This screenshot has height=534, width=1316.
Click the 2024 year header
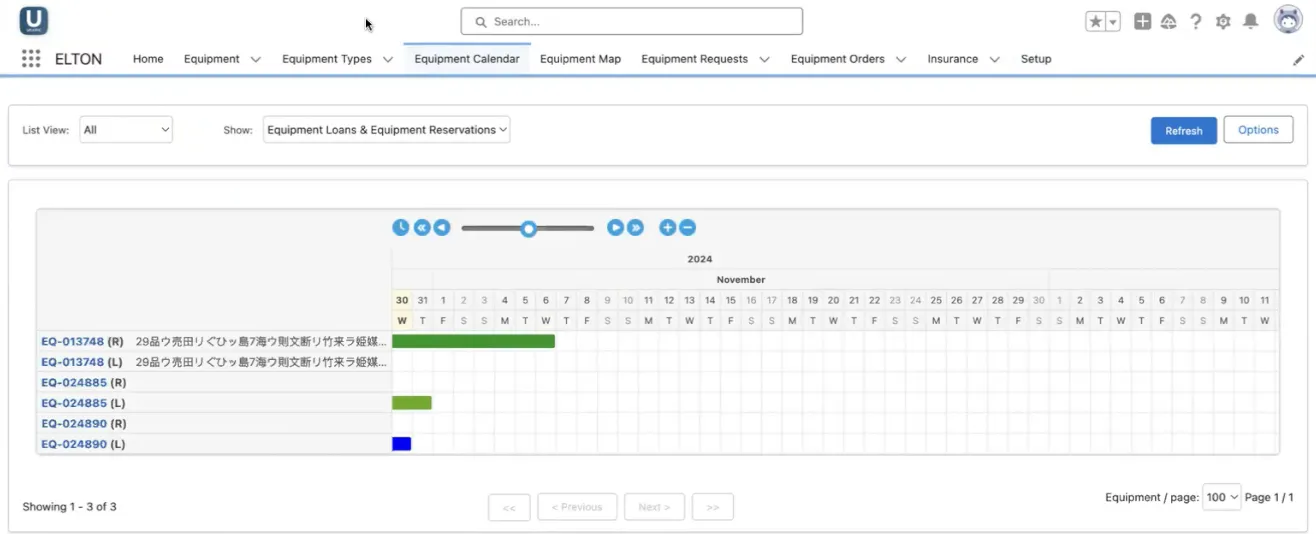[x=700, y=259]
